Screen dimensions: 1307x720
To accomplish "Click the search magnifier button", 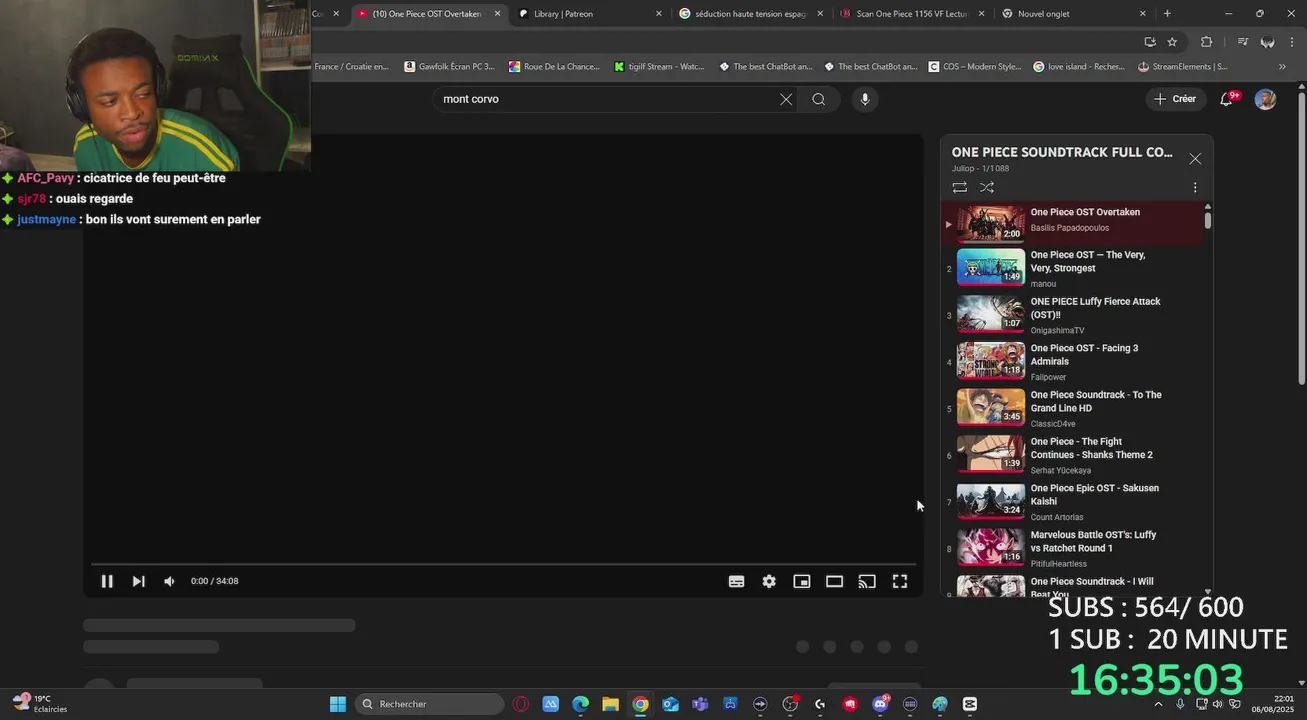I will point(819,99).
